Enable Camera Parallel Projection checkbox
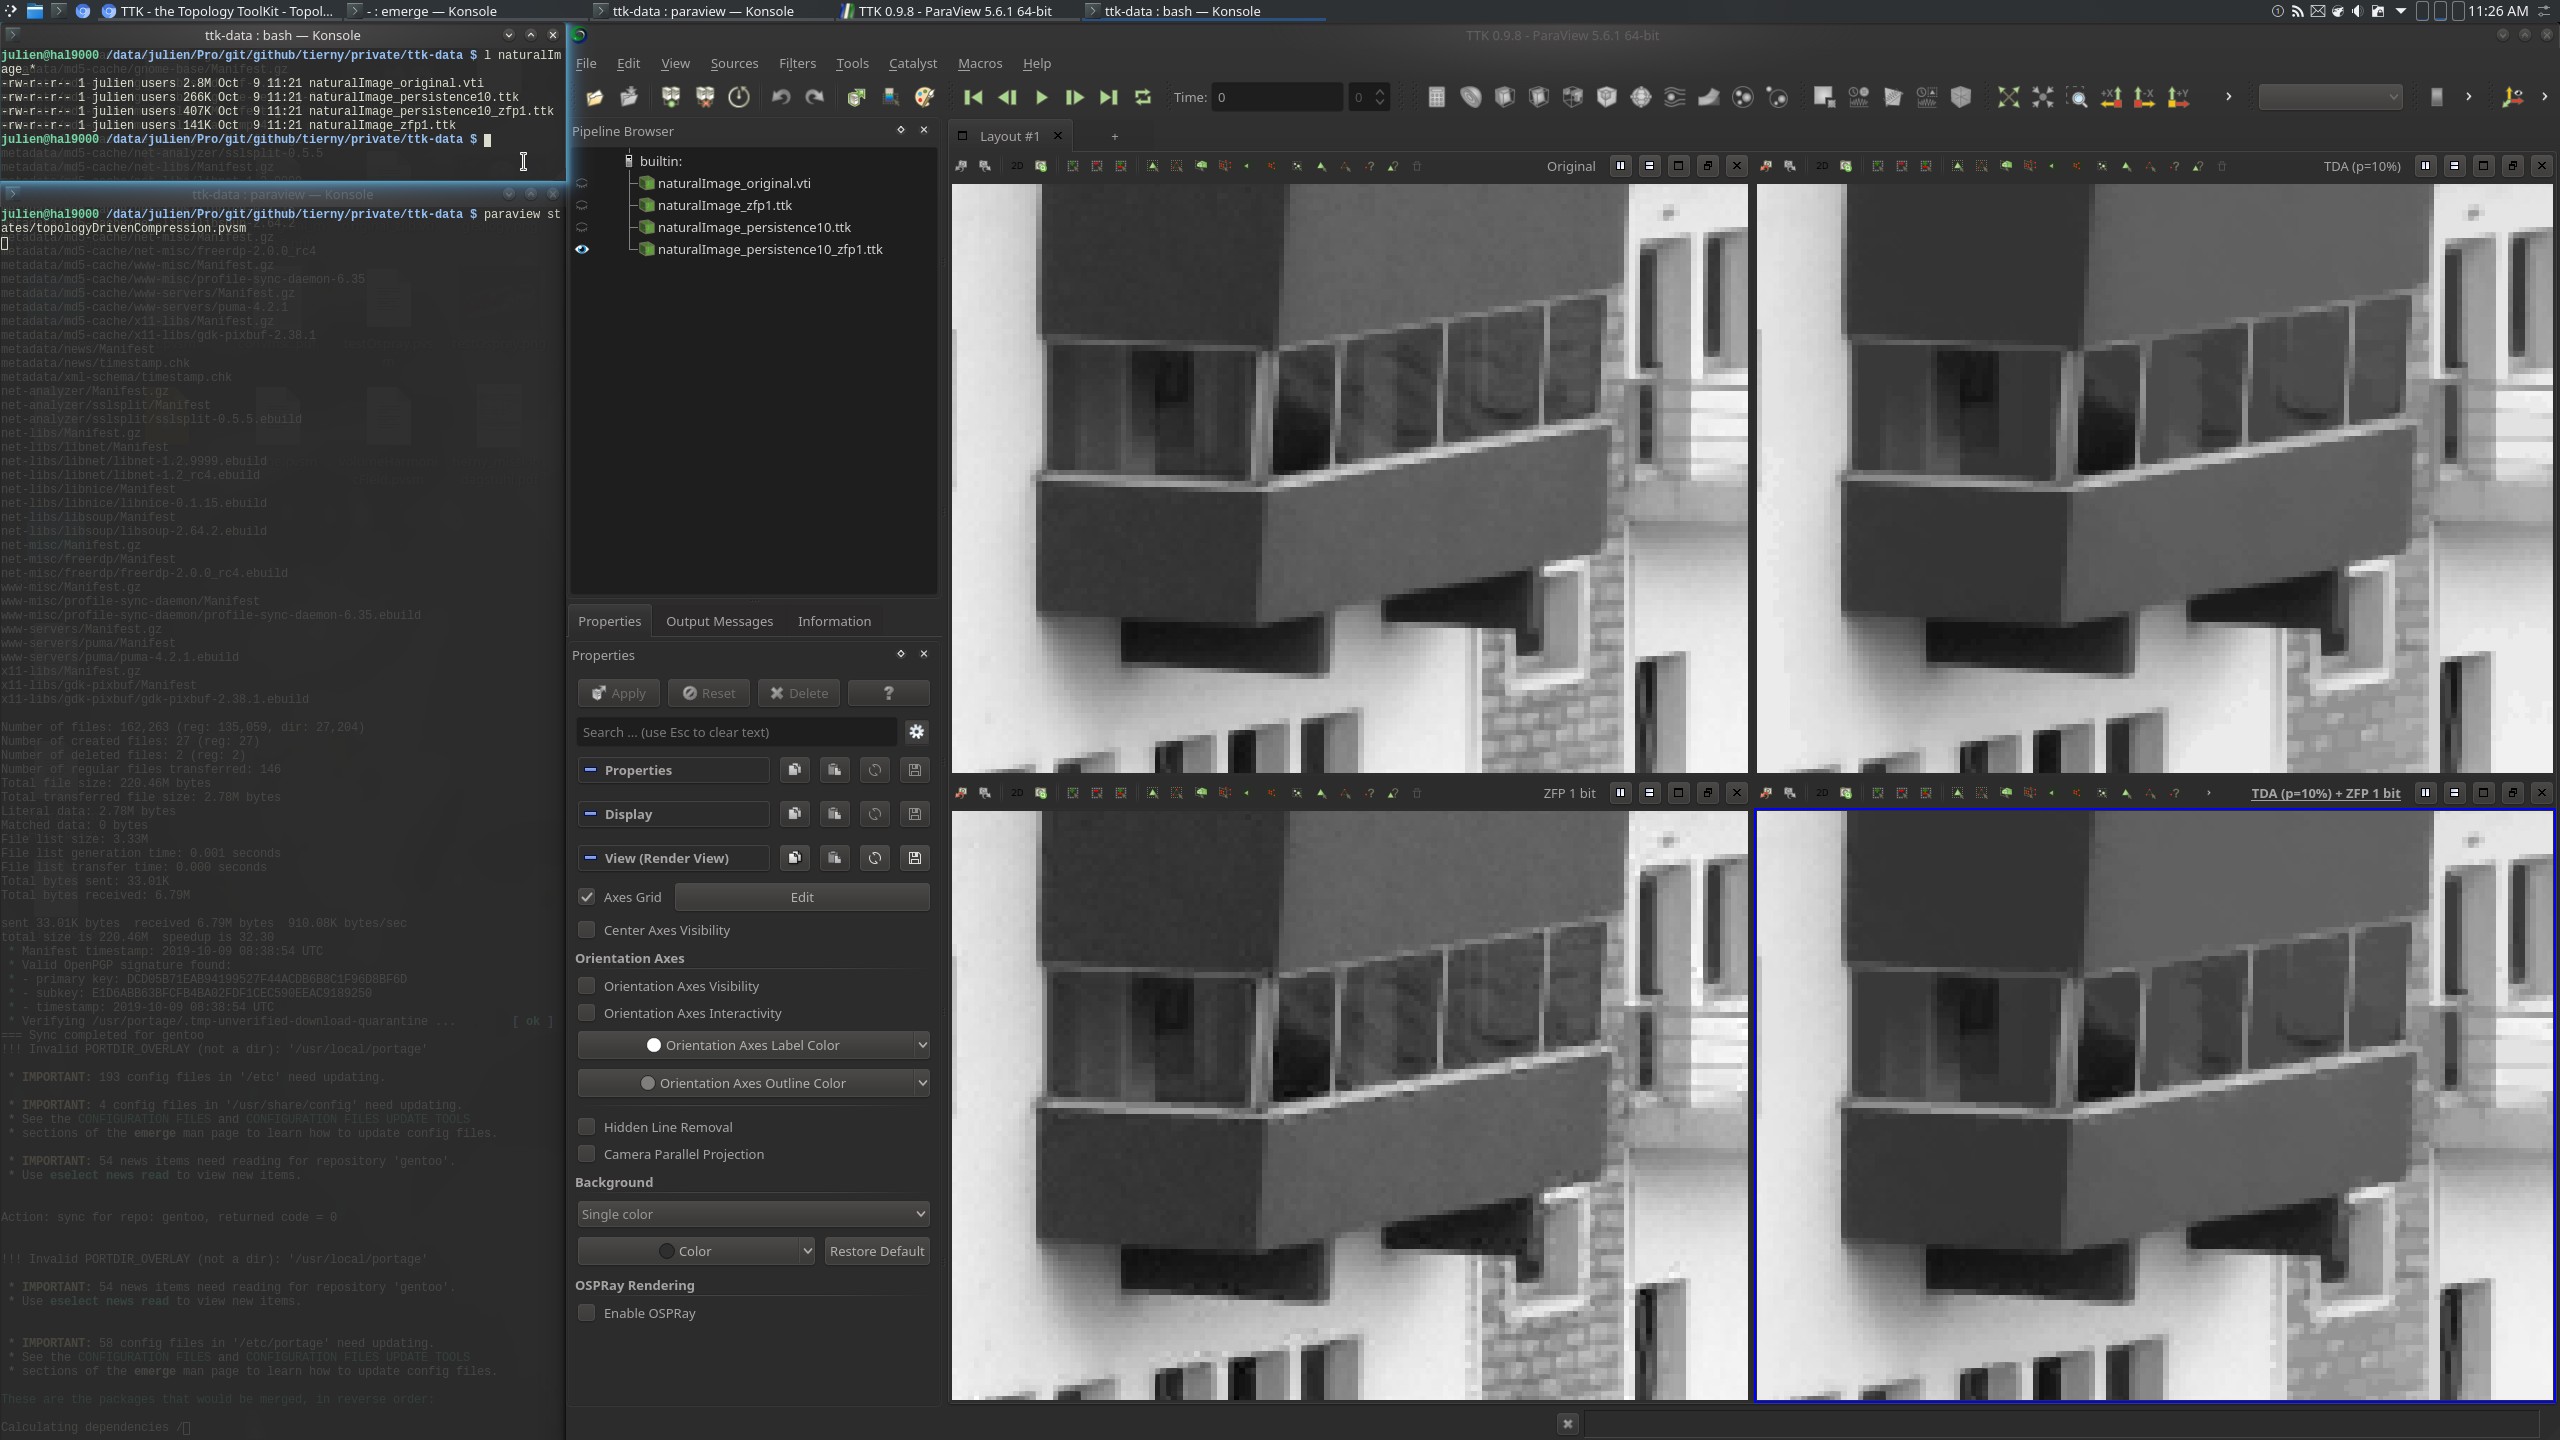 (x=587, y=1154)
